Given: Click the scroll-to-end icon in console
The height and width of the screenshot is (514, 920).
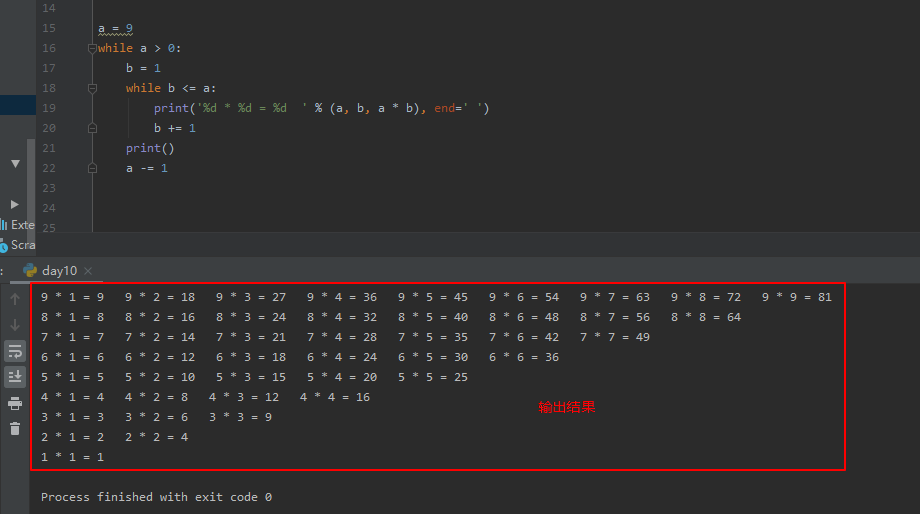Looking at the screenshot, I should pos(15,377).
